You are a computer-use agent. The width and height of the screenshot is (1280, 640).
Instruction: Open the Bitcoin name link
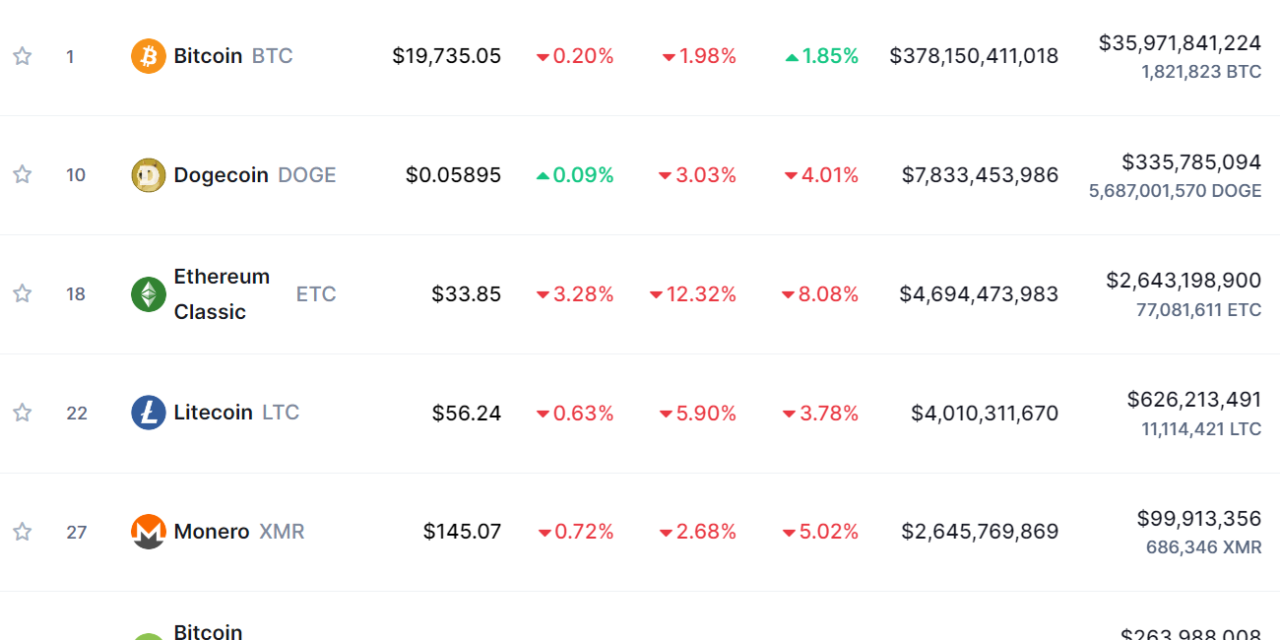point(207,56)
